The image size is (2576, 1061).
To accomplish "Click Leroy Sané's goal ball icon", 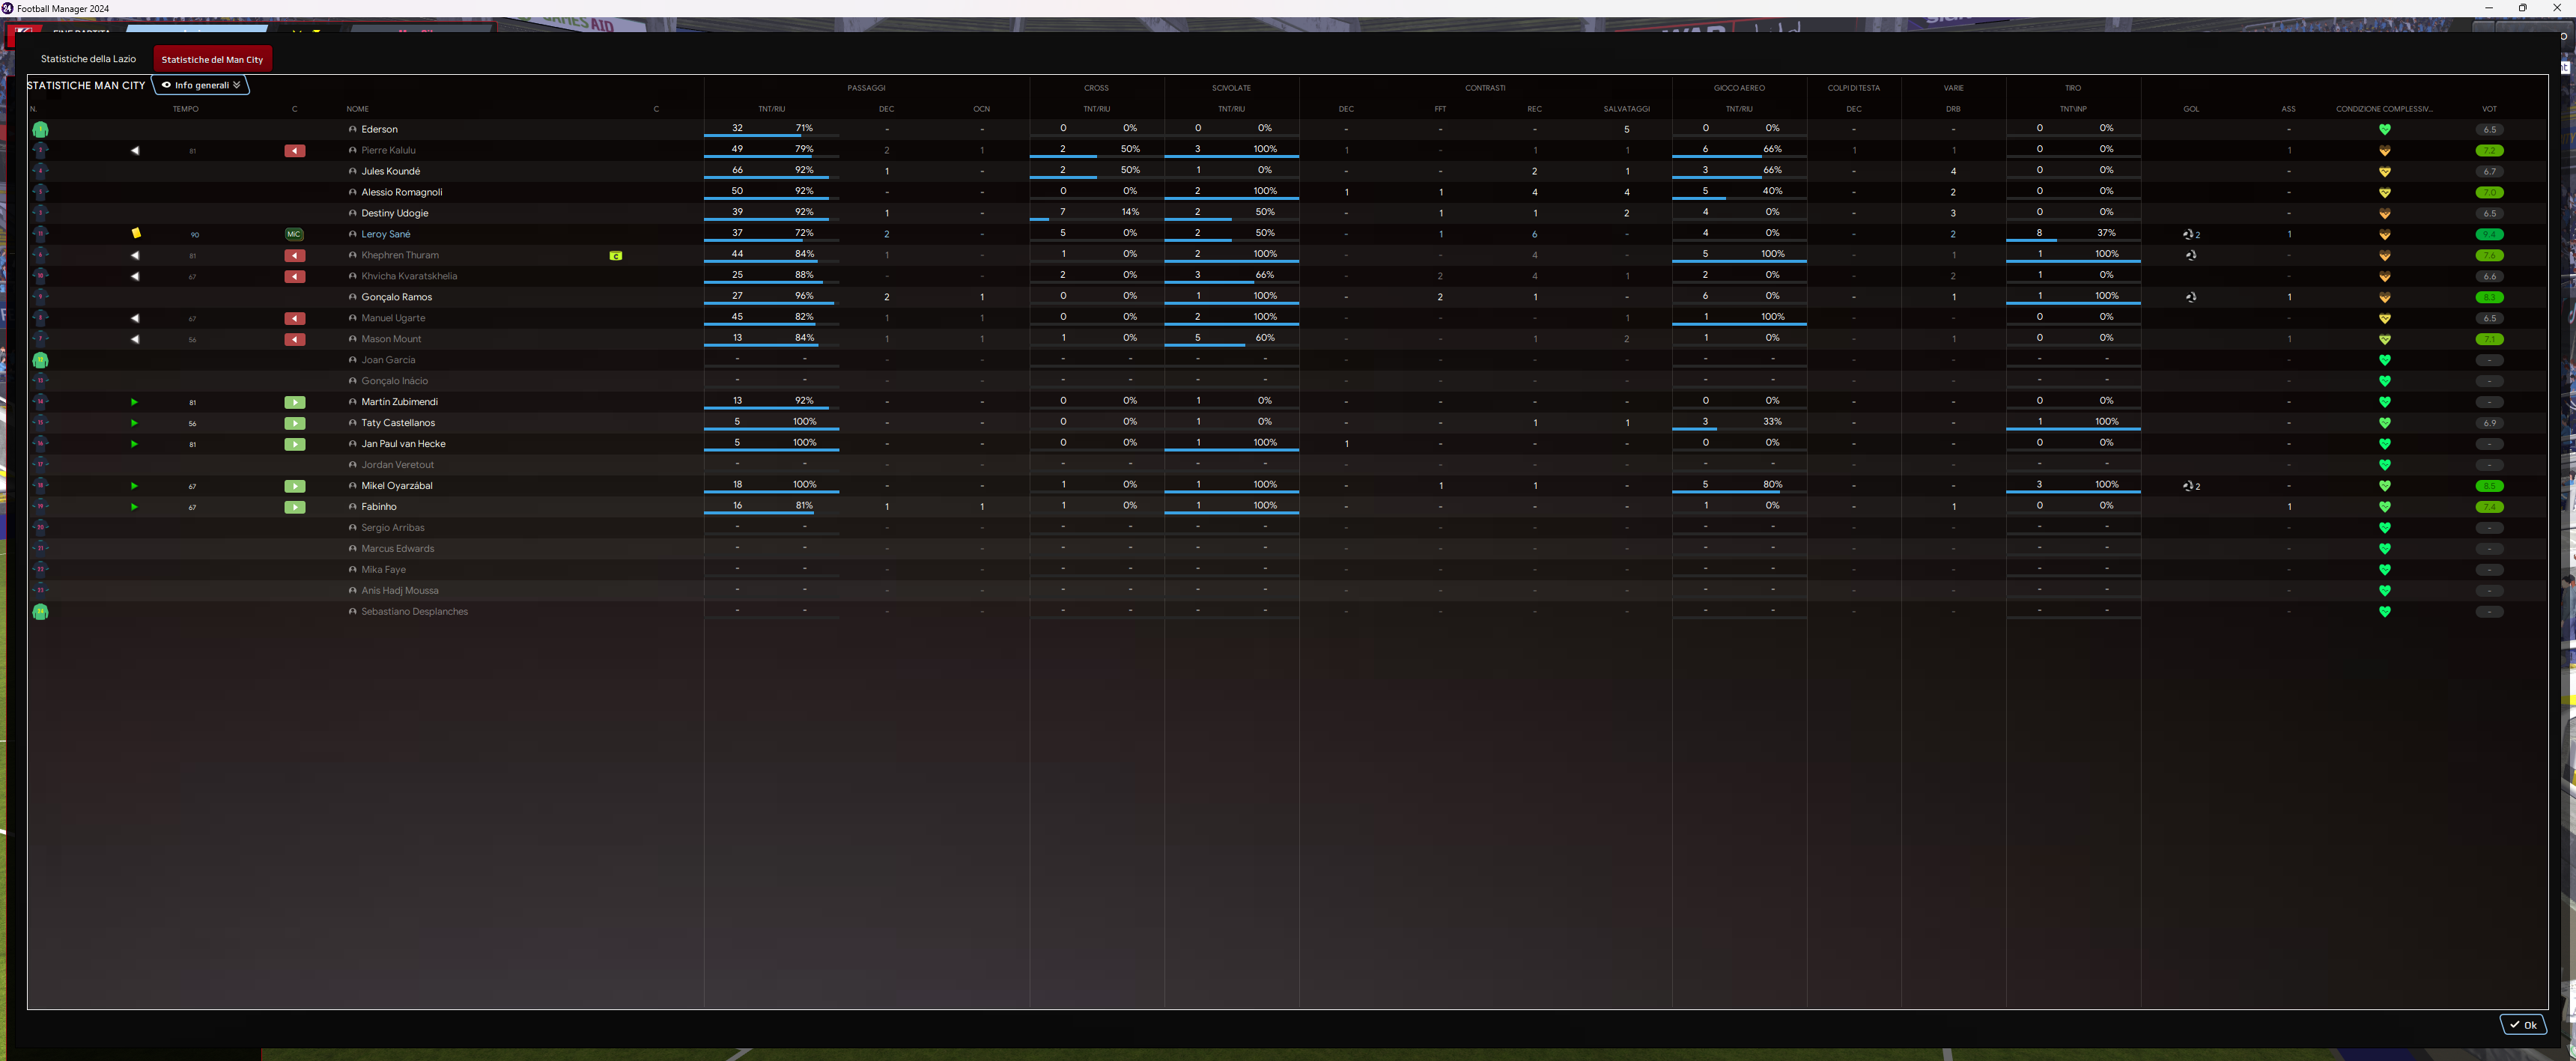I will 2188,234.
